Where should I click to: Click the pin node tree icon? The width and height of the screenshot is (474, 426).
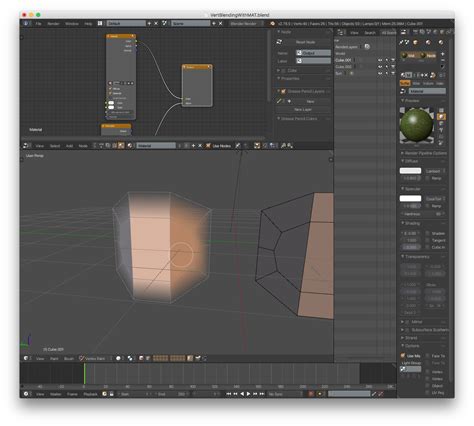(238, 146)
